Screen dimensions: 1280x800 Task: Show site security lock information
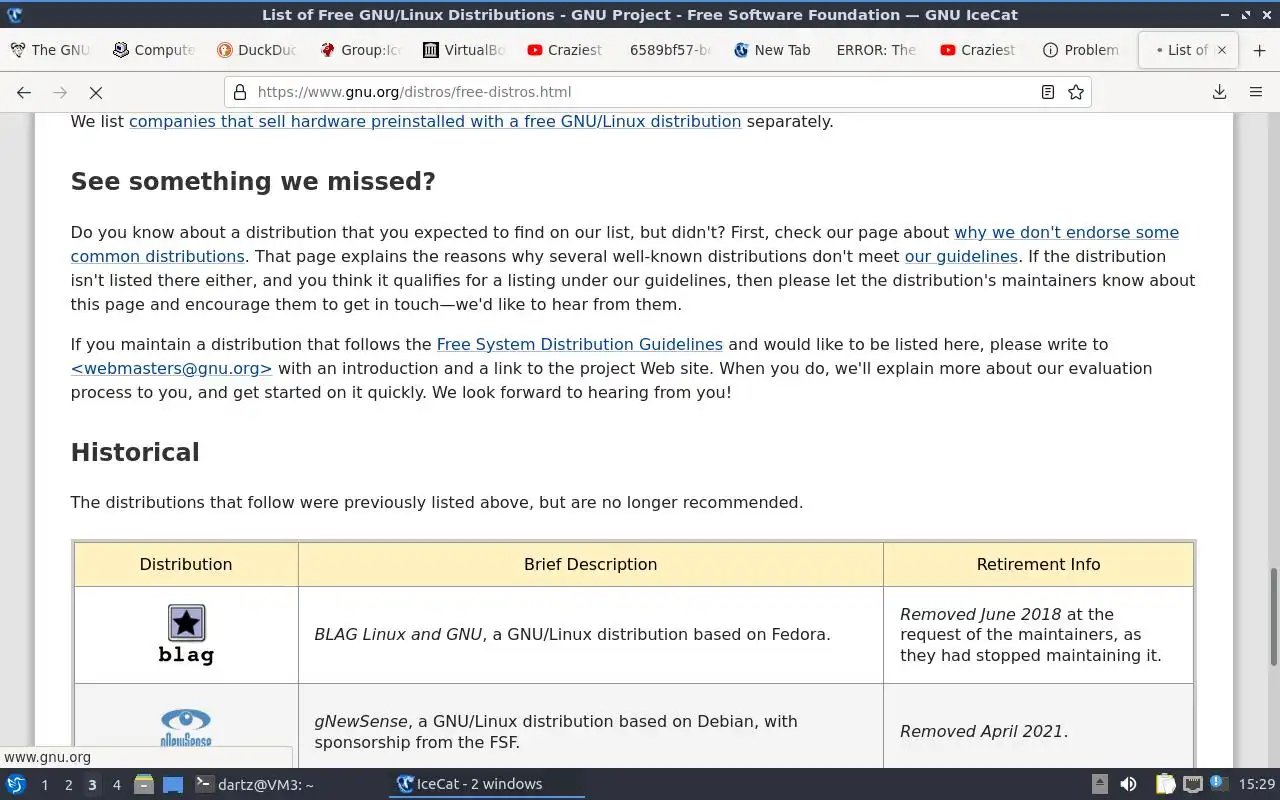tap(240, 92)
